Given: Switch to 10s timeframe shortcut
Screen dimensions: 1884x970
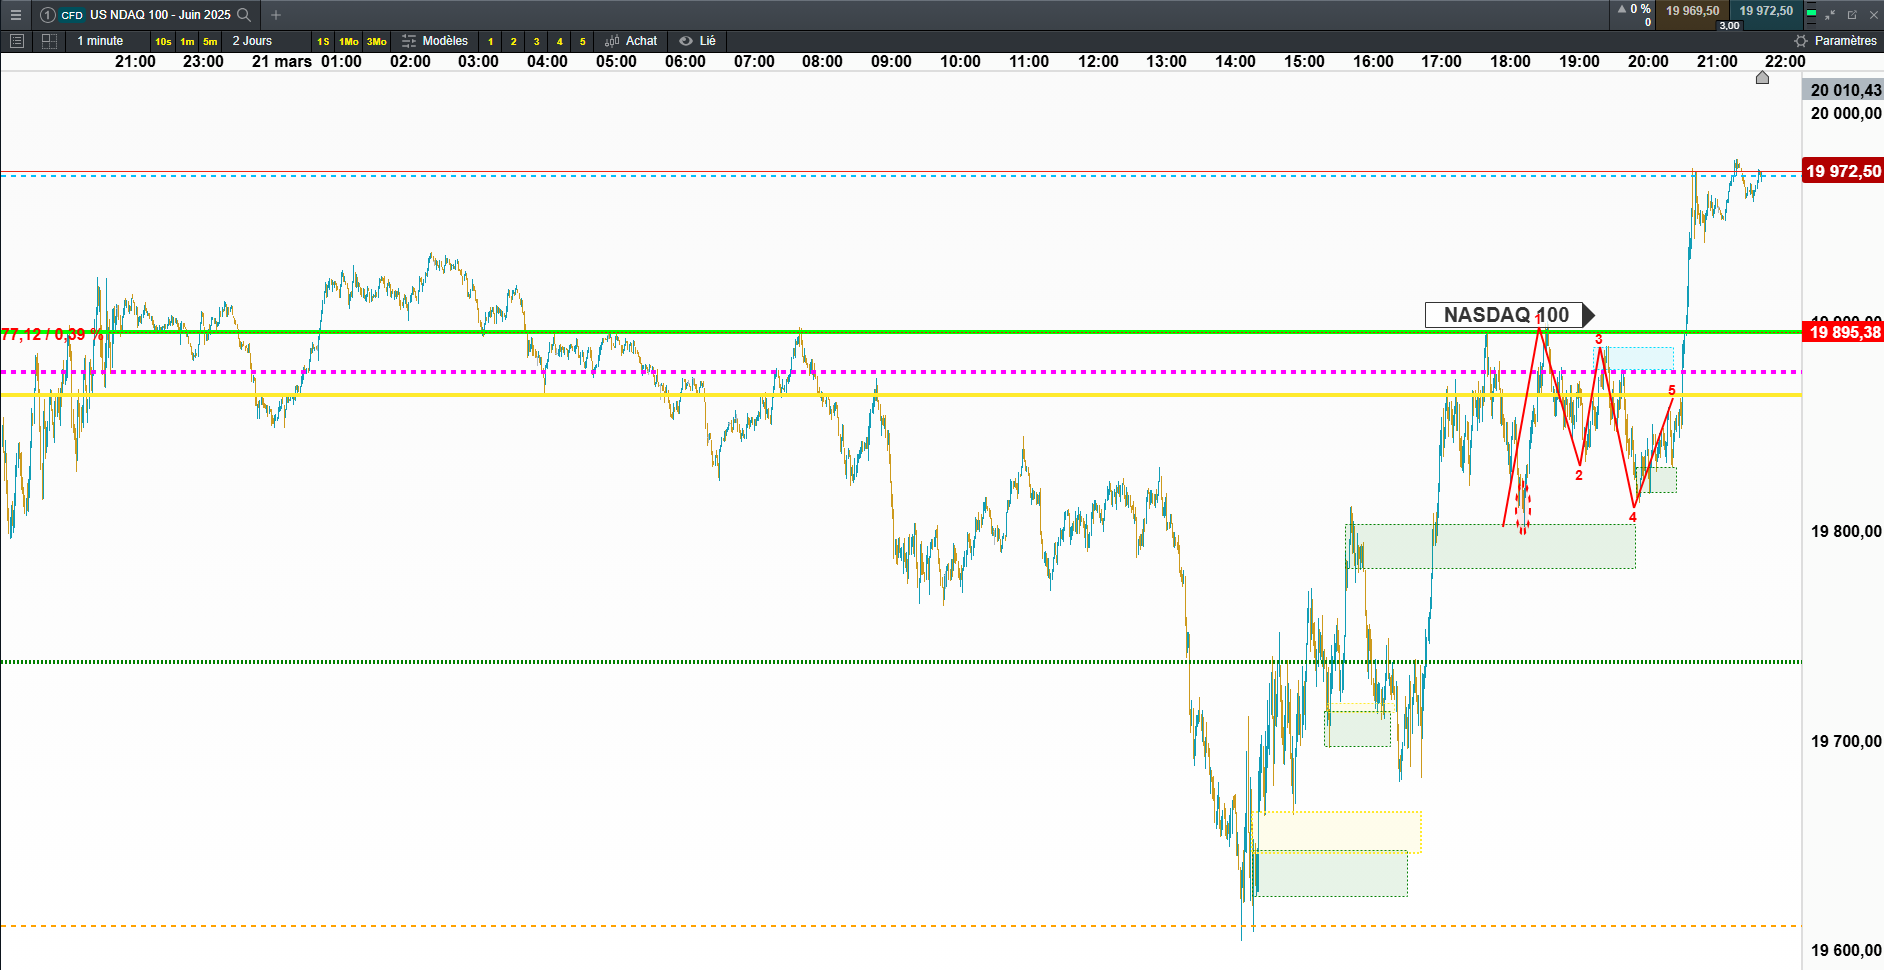Looking at the screenshot, I should (x=163, y=41).
